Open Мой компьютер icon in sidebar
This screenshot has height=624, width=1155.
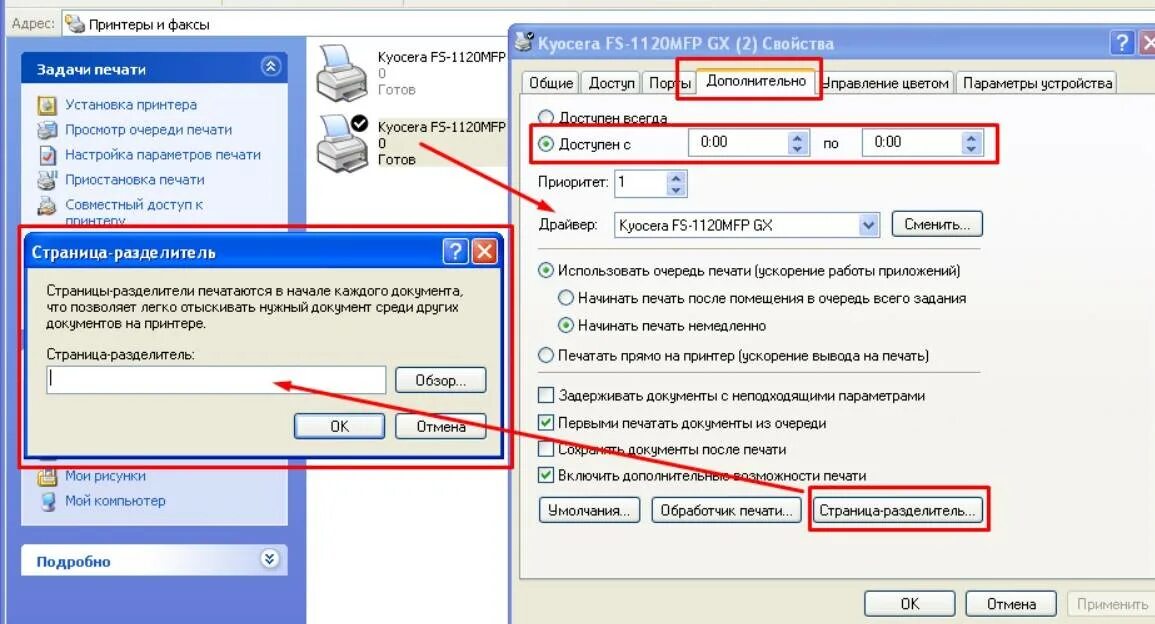(x=47, y=501)
